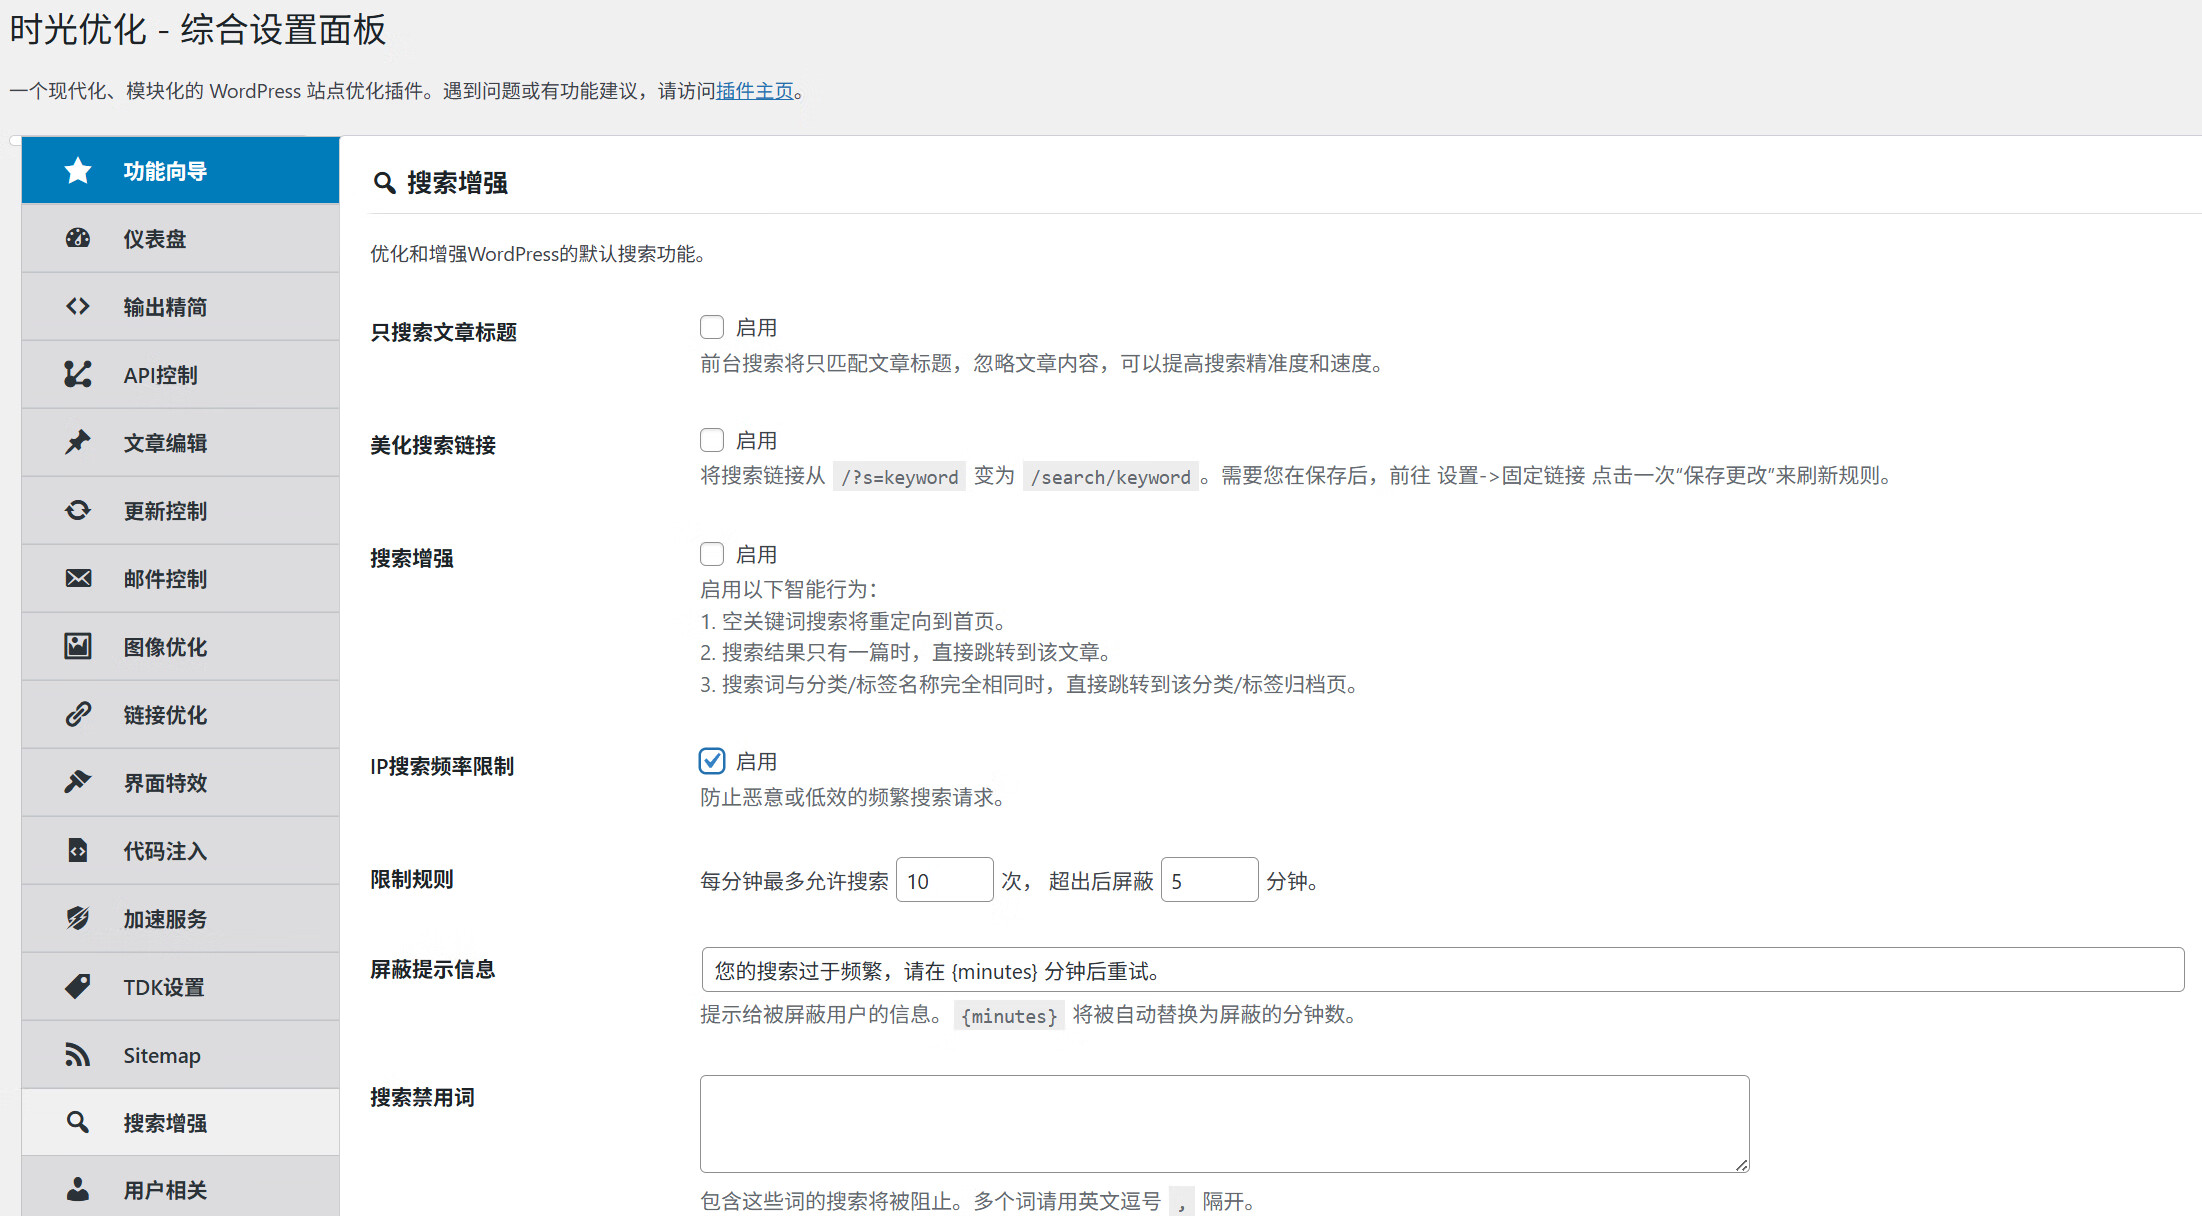
Task: Switch to the 加速服务 tab
Action: (x=180, y=918)
